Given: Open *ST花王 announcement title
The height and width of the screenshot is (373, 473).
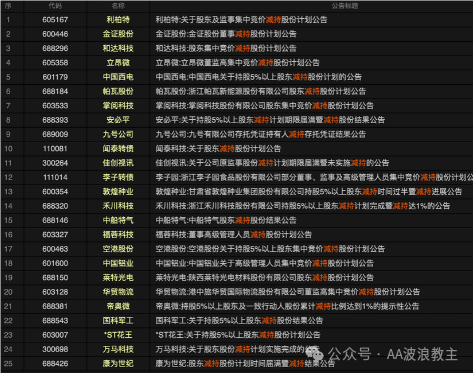Looking at the screenshot, I should [238, 335].
